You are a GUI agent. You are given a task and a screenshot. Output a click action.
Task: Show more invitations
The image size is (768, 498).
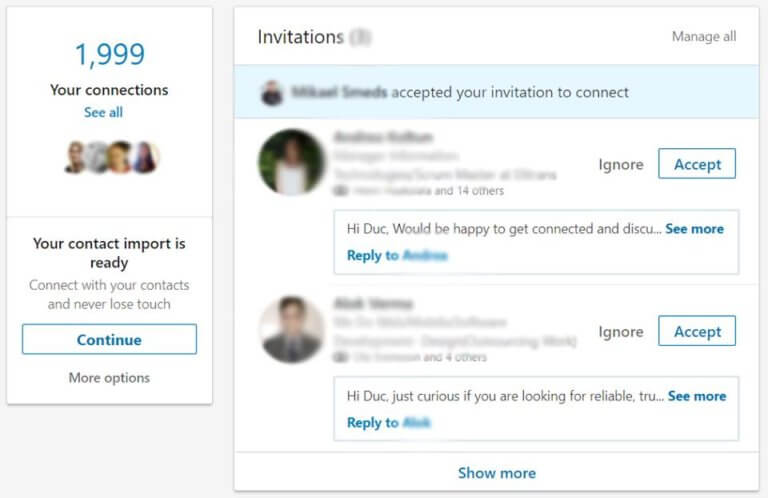click(x=497, y=473)
